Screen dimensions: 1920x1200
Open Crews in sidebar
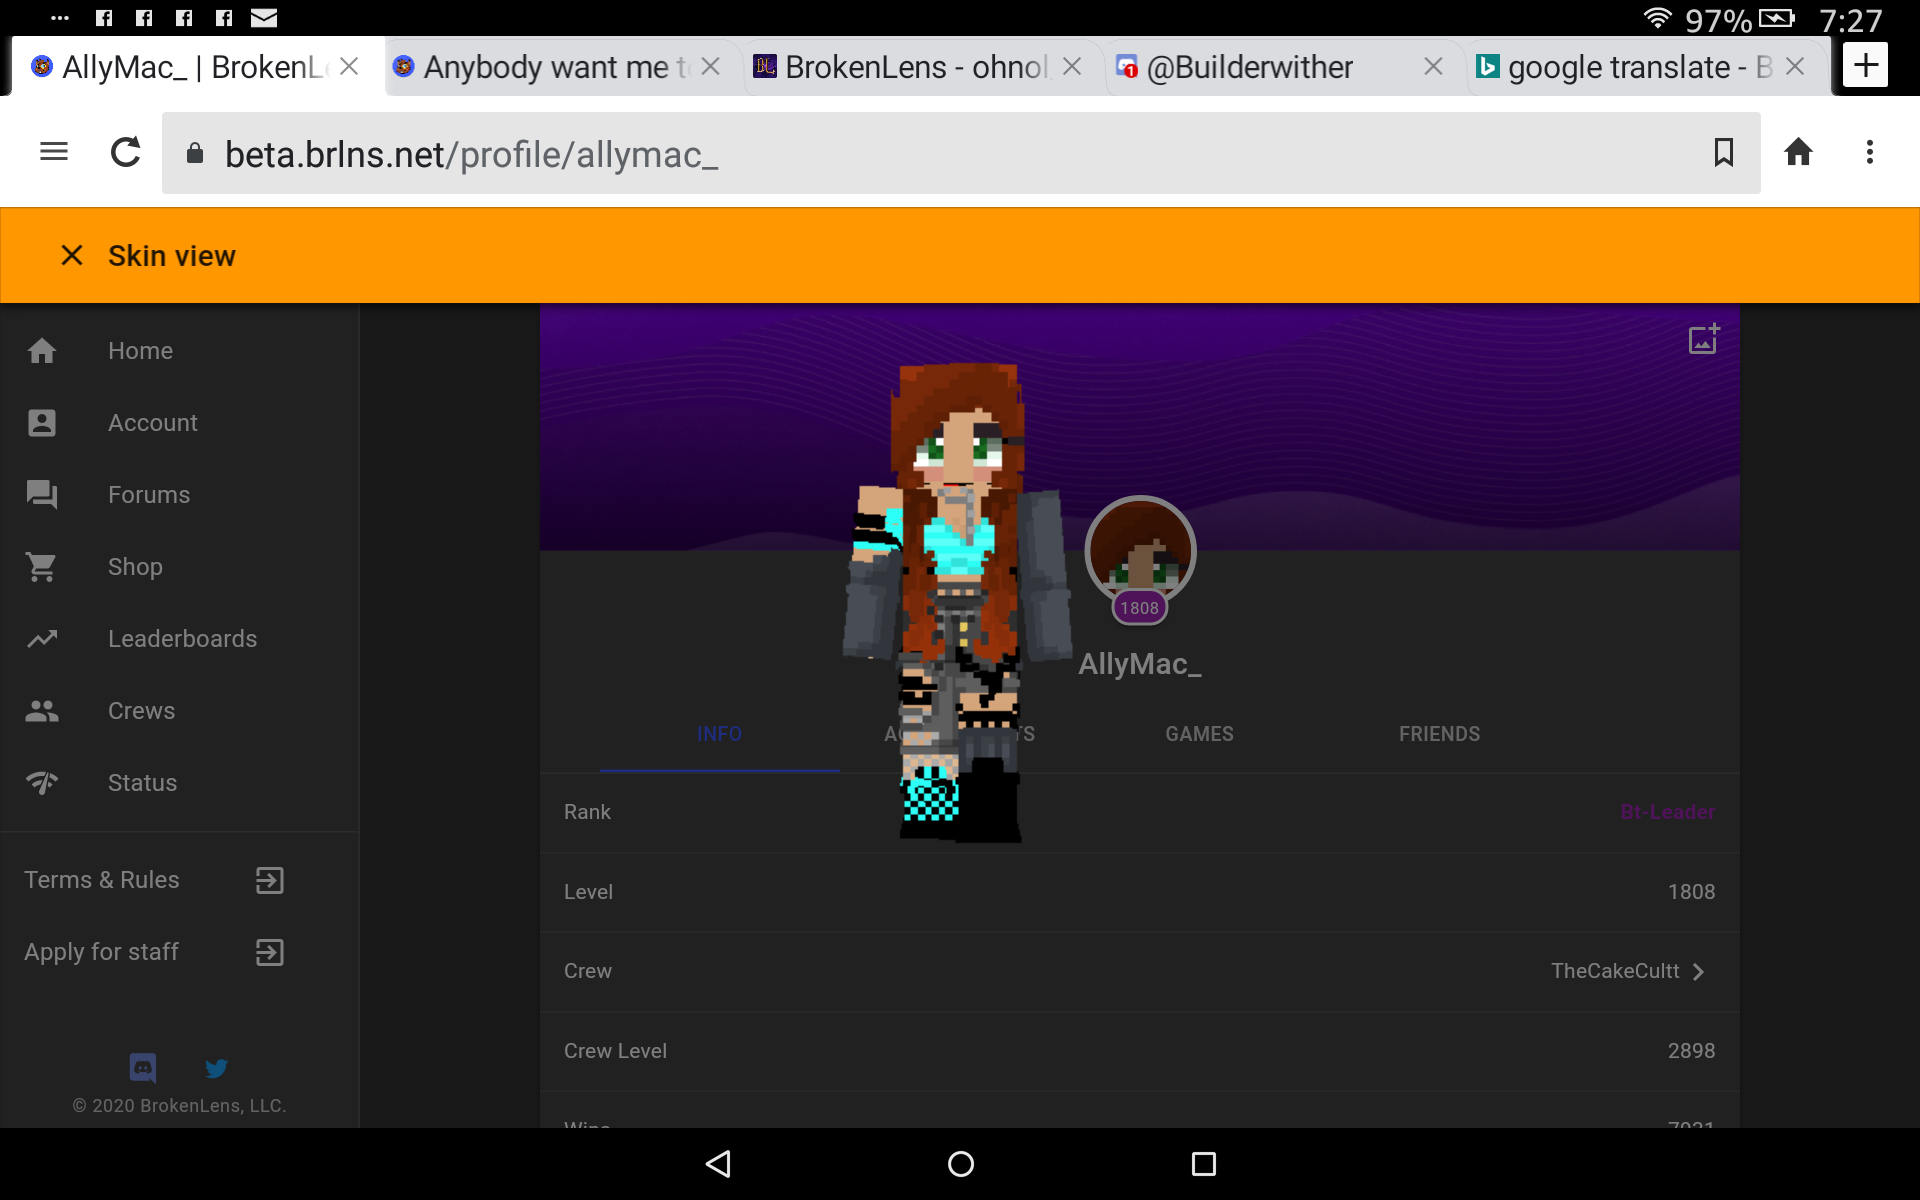point(180,711)
